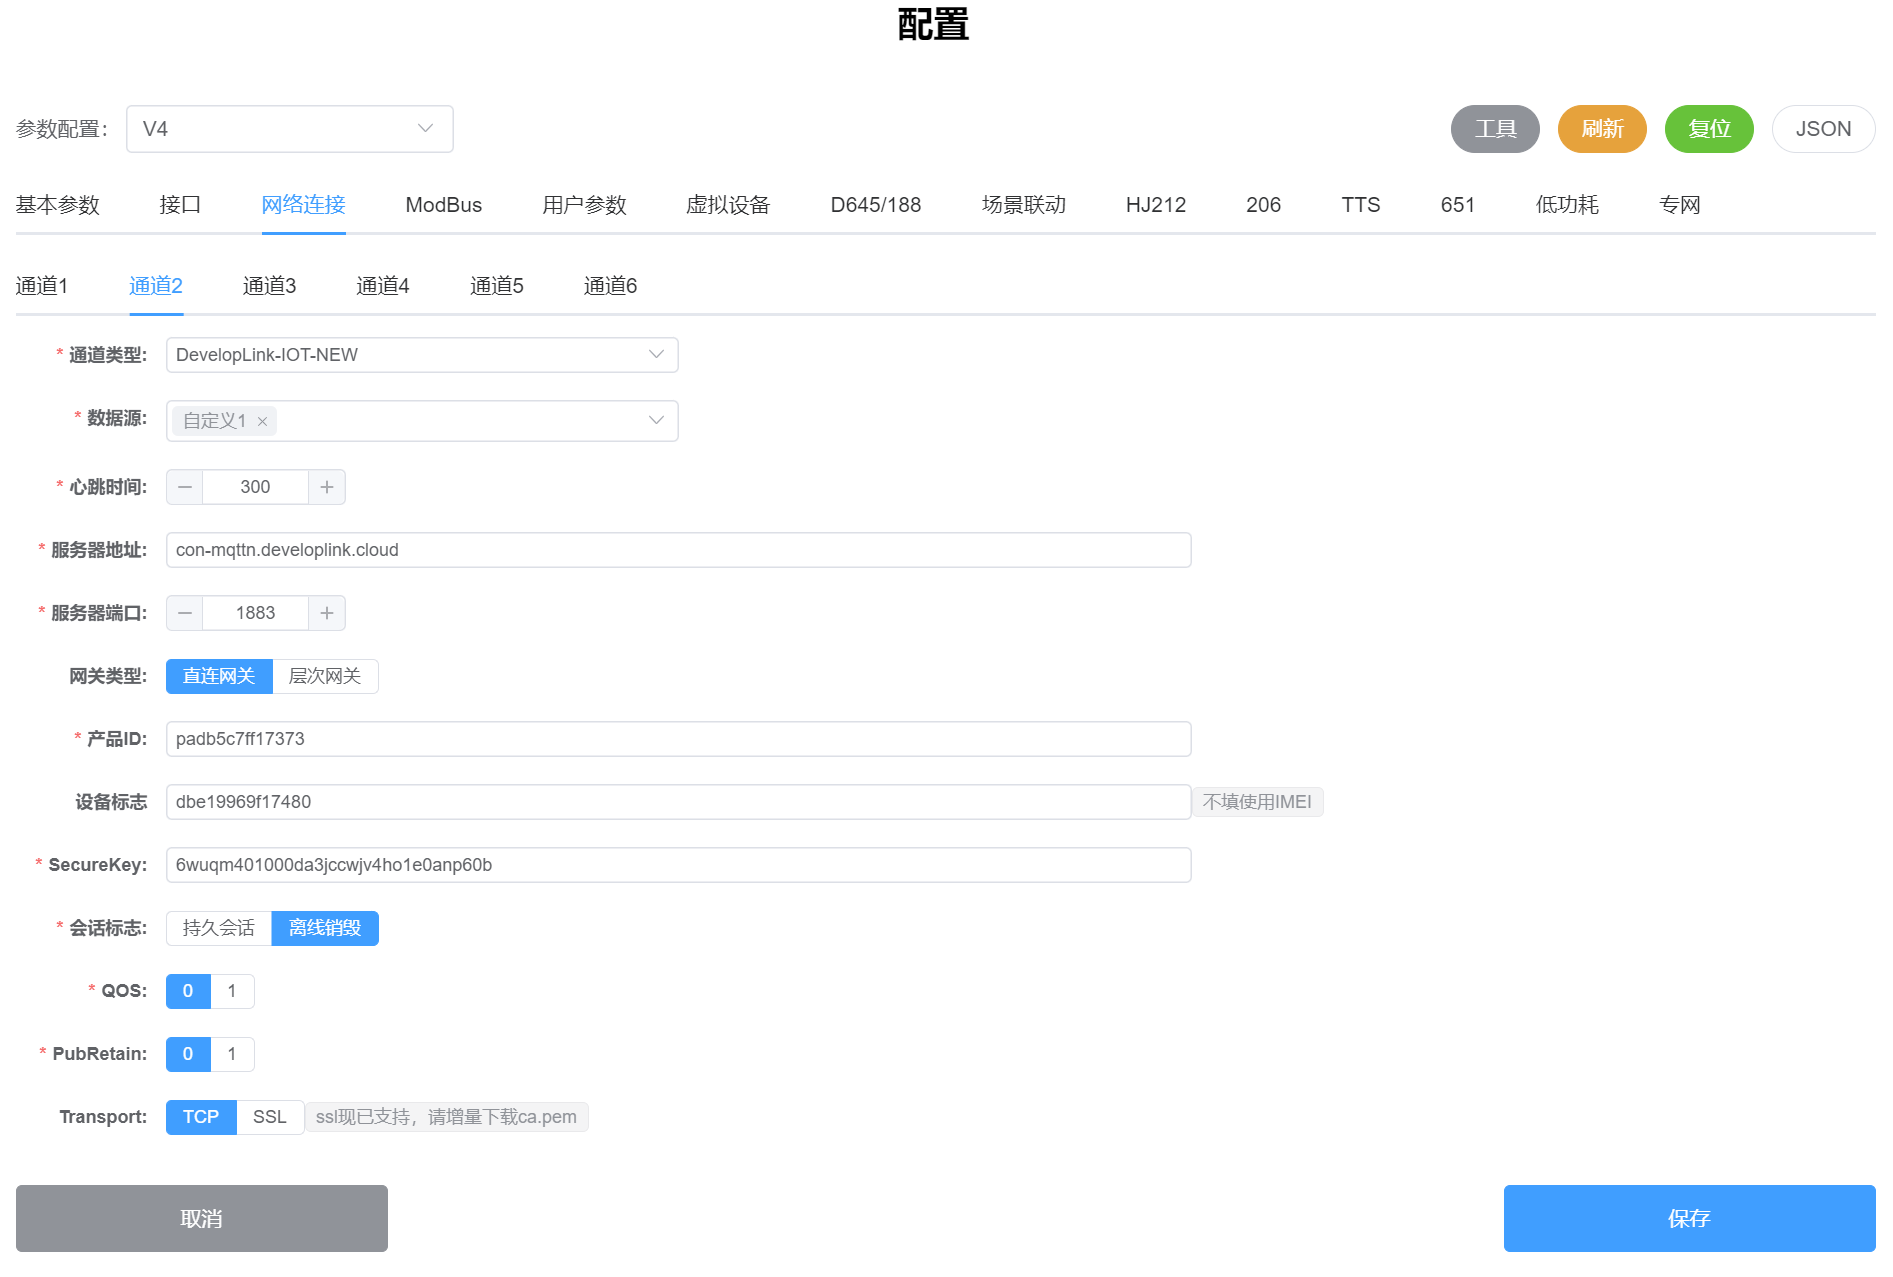Screen dimensions: 1893x1277
Task: Focus the 心跳时间 value field
Action: 255,487
